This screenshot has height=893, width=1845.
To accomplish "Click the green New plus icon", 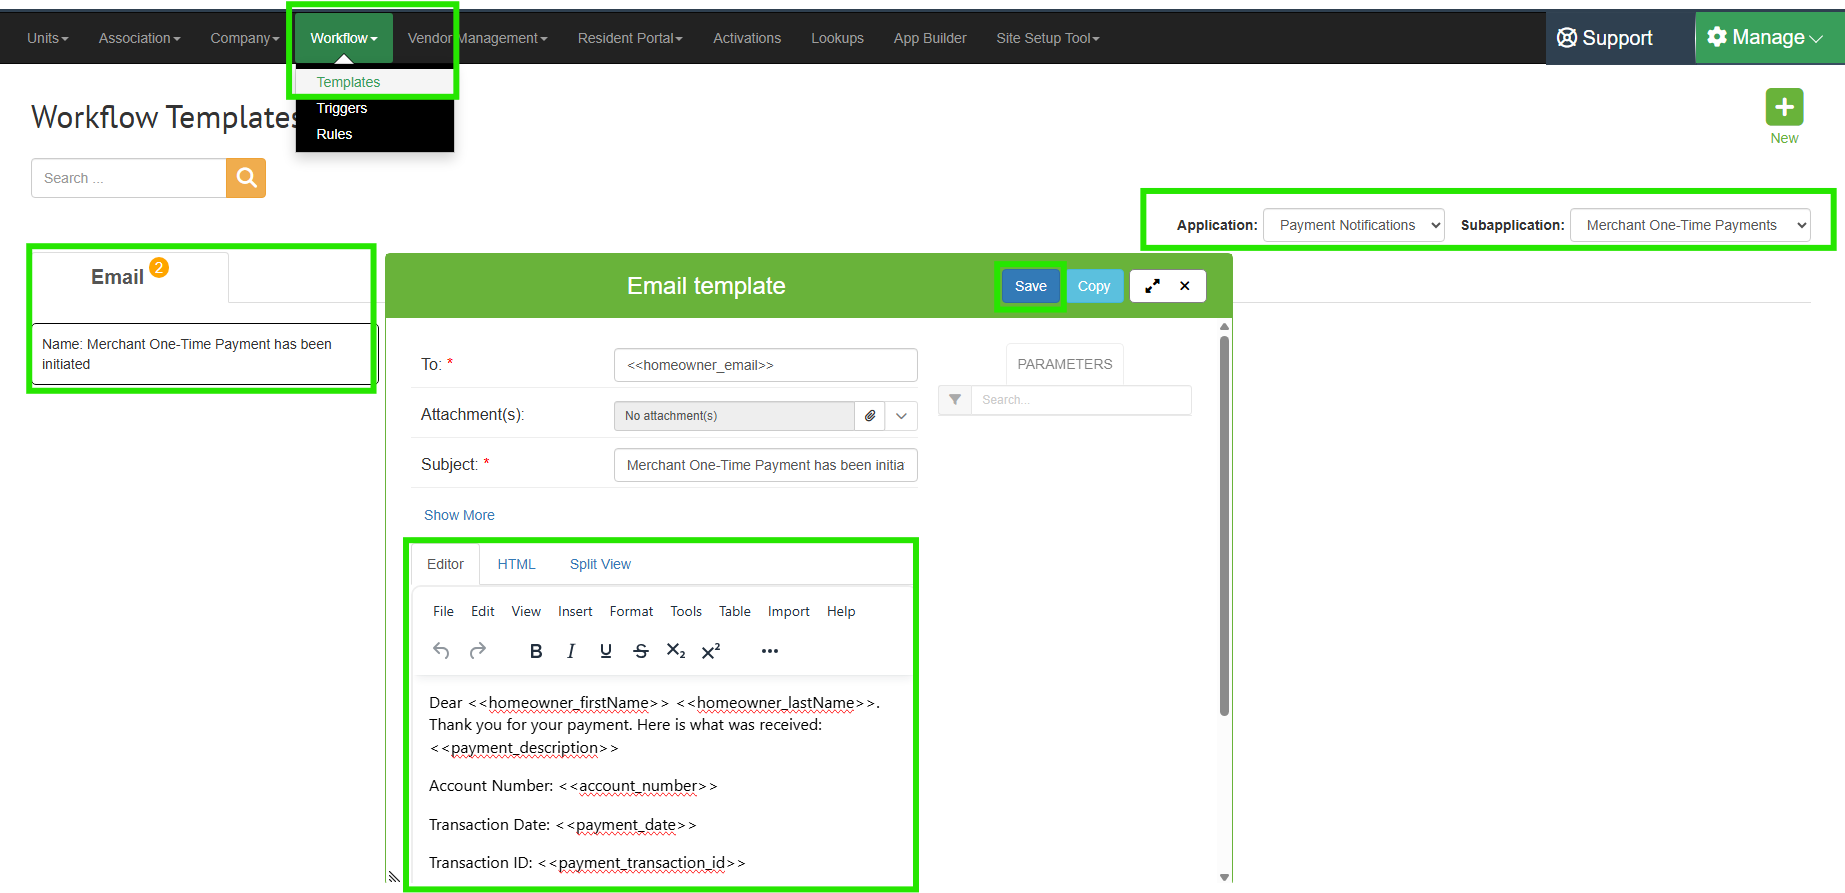I will click(1784, 108).
